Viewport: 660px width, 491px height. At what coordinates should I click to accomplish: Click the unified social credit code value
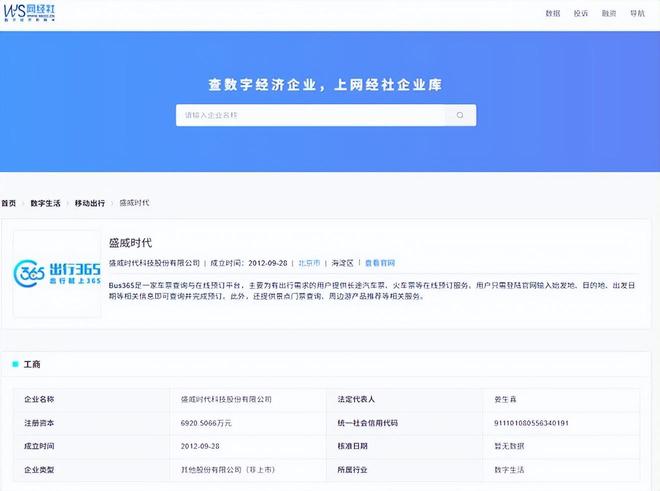pos(532,423)
